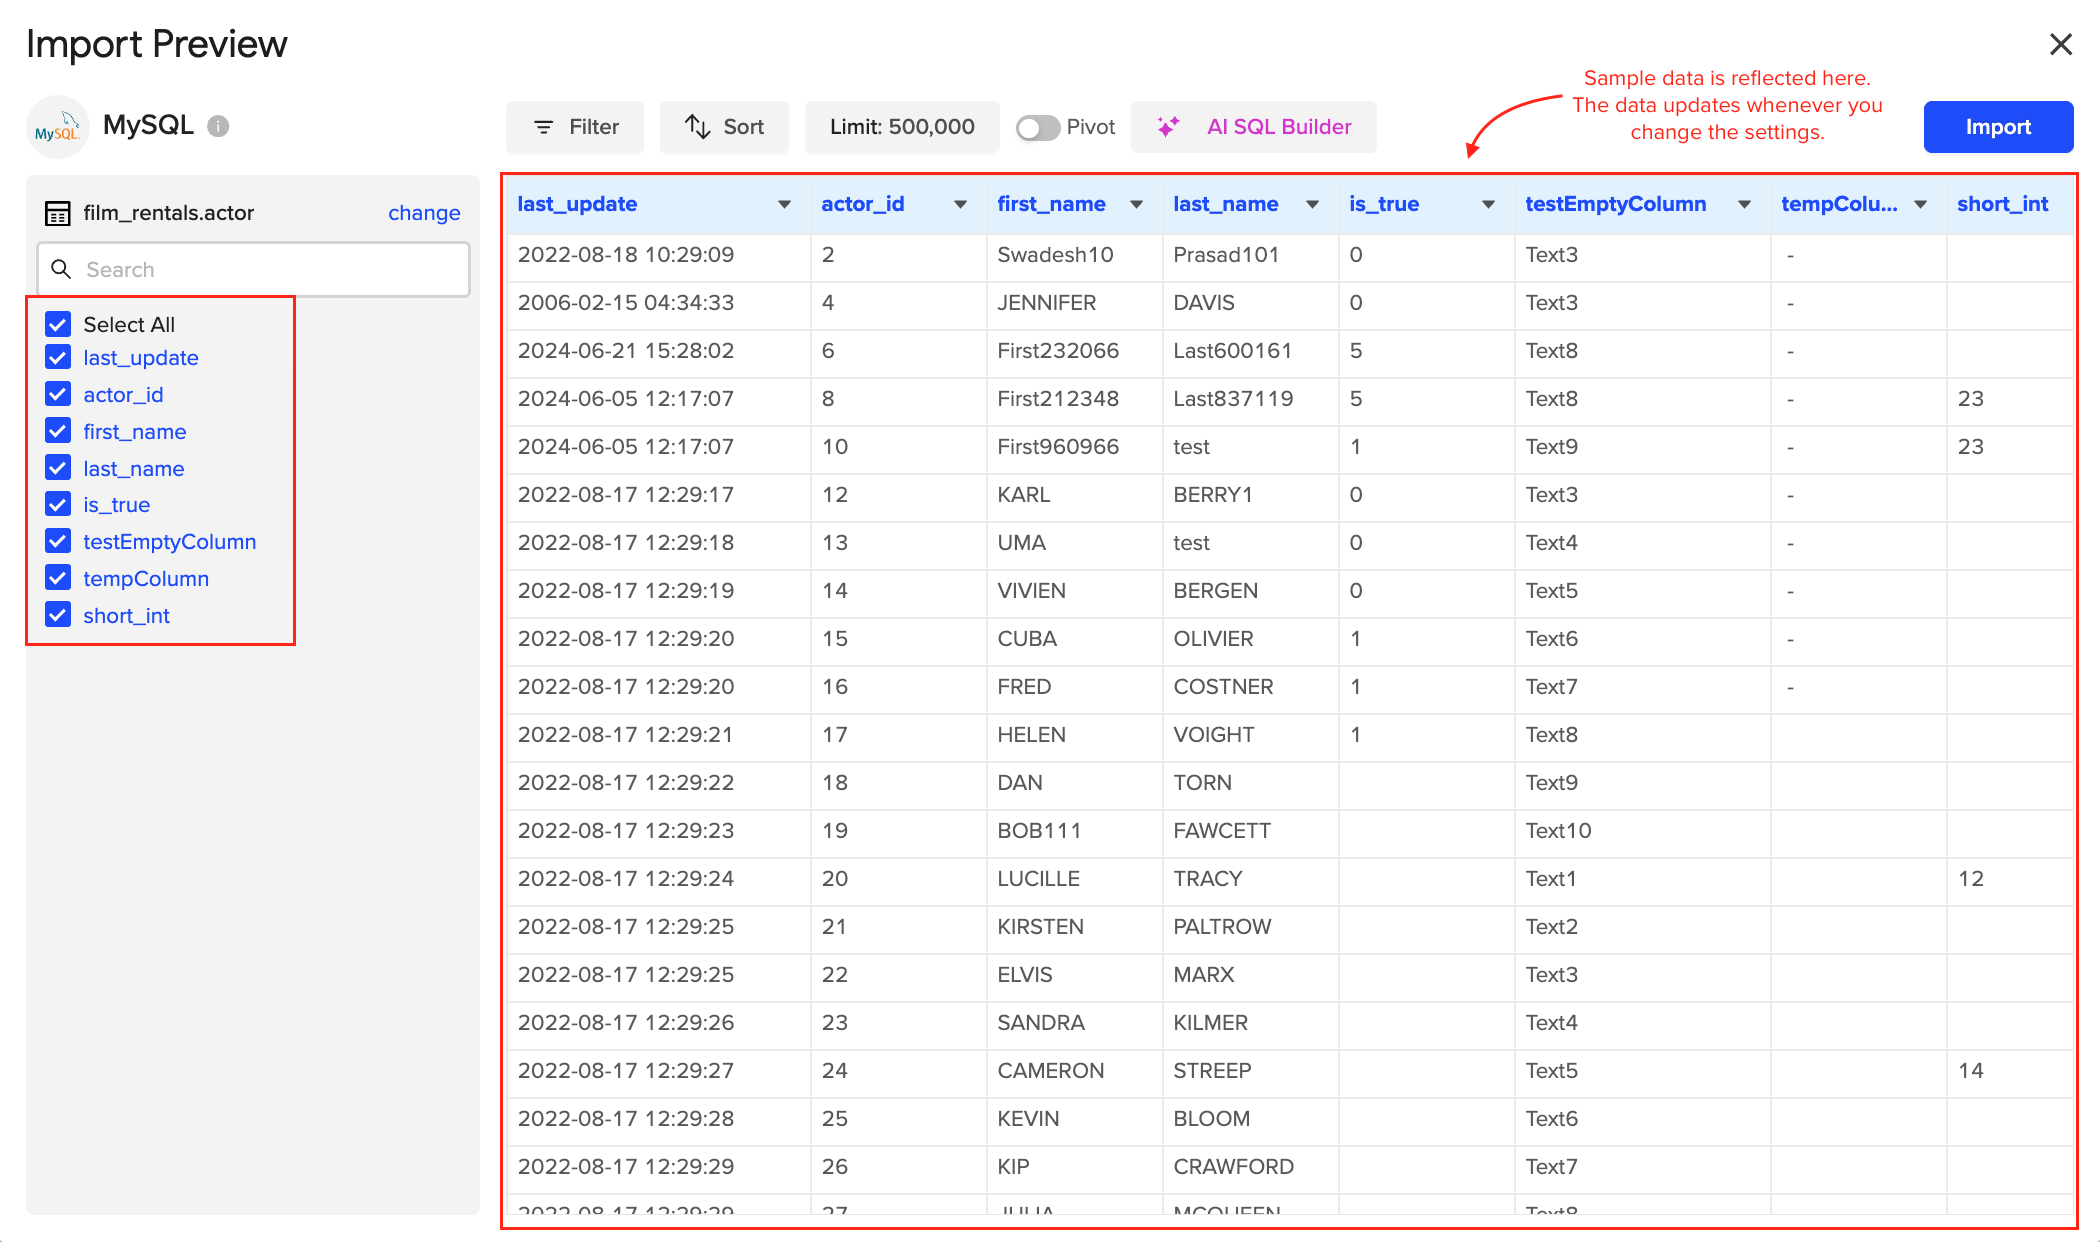The image size is (2100, 1242).
Task: Close the Import Preview dialog
Action: (x=2061, y=43)
